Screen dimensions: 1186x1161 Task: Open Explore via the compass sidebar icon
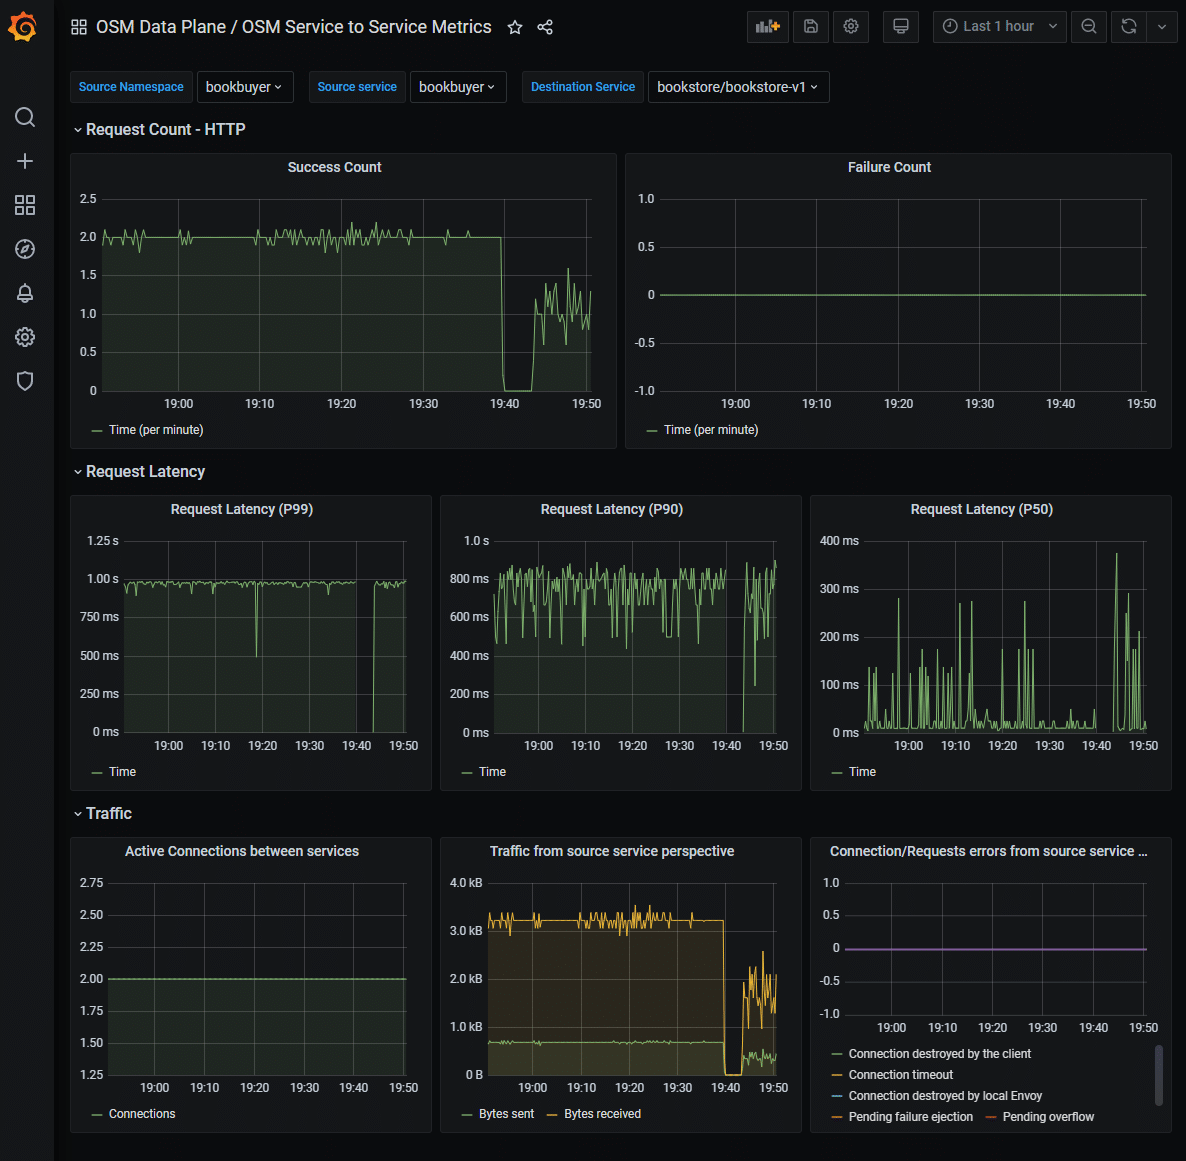25,249
